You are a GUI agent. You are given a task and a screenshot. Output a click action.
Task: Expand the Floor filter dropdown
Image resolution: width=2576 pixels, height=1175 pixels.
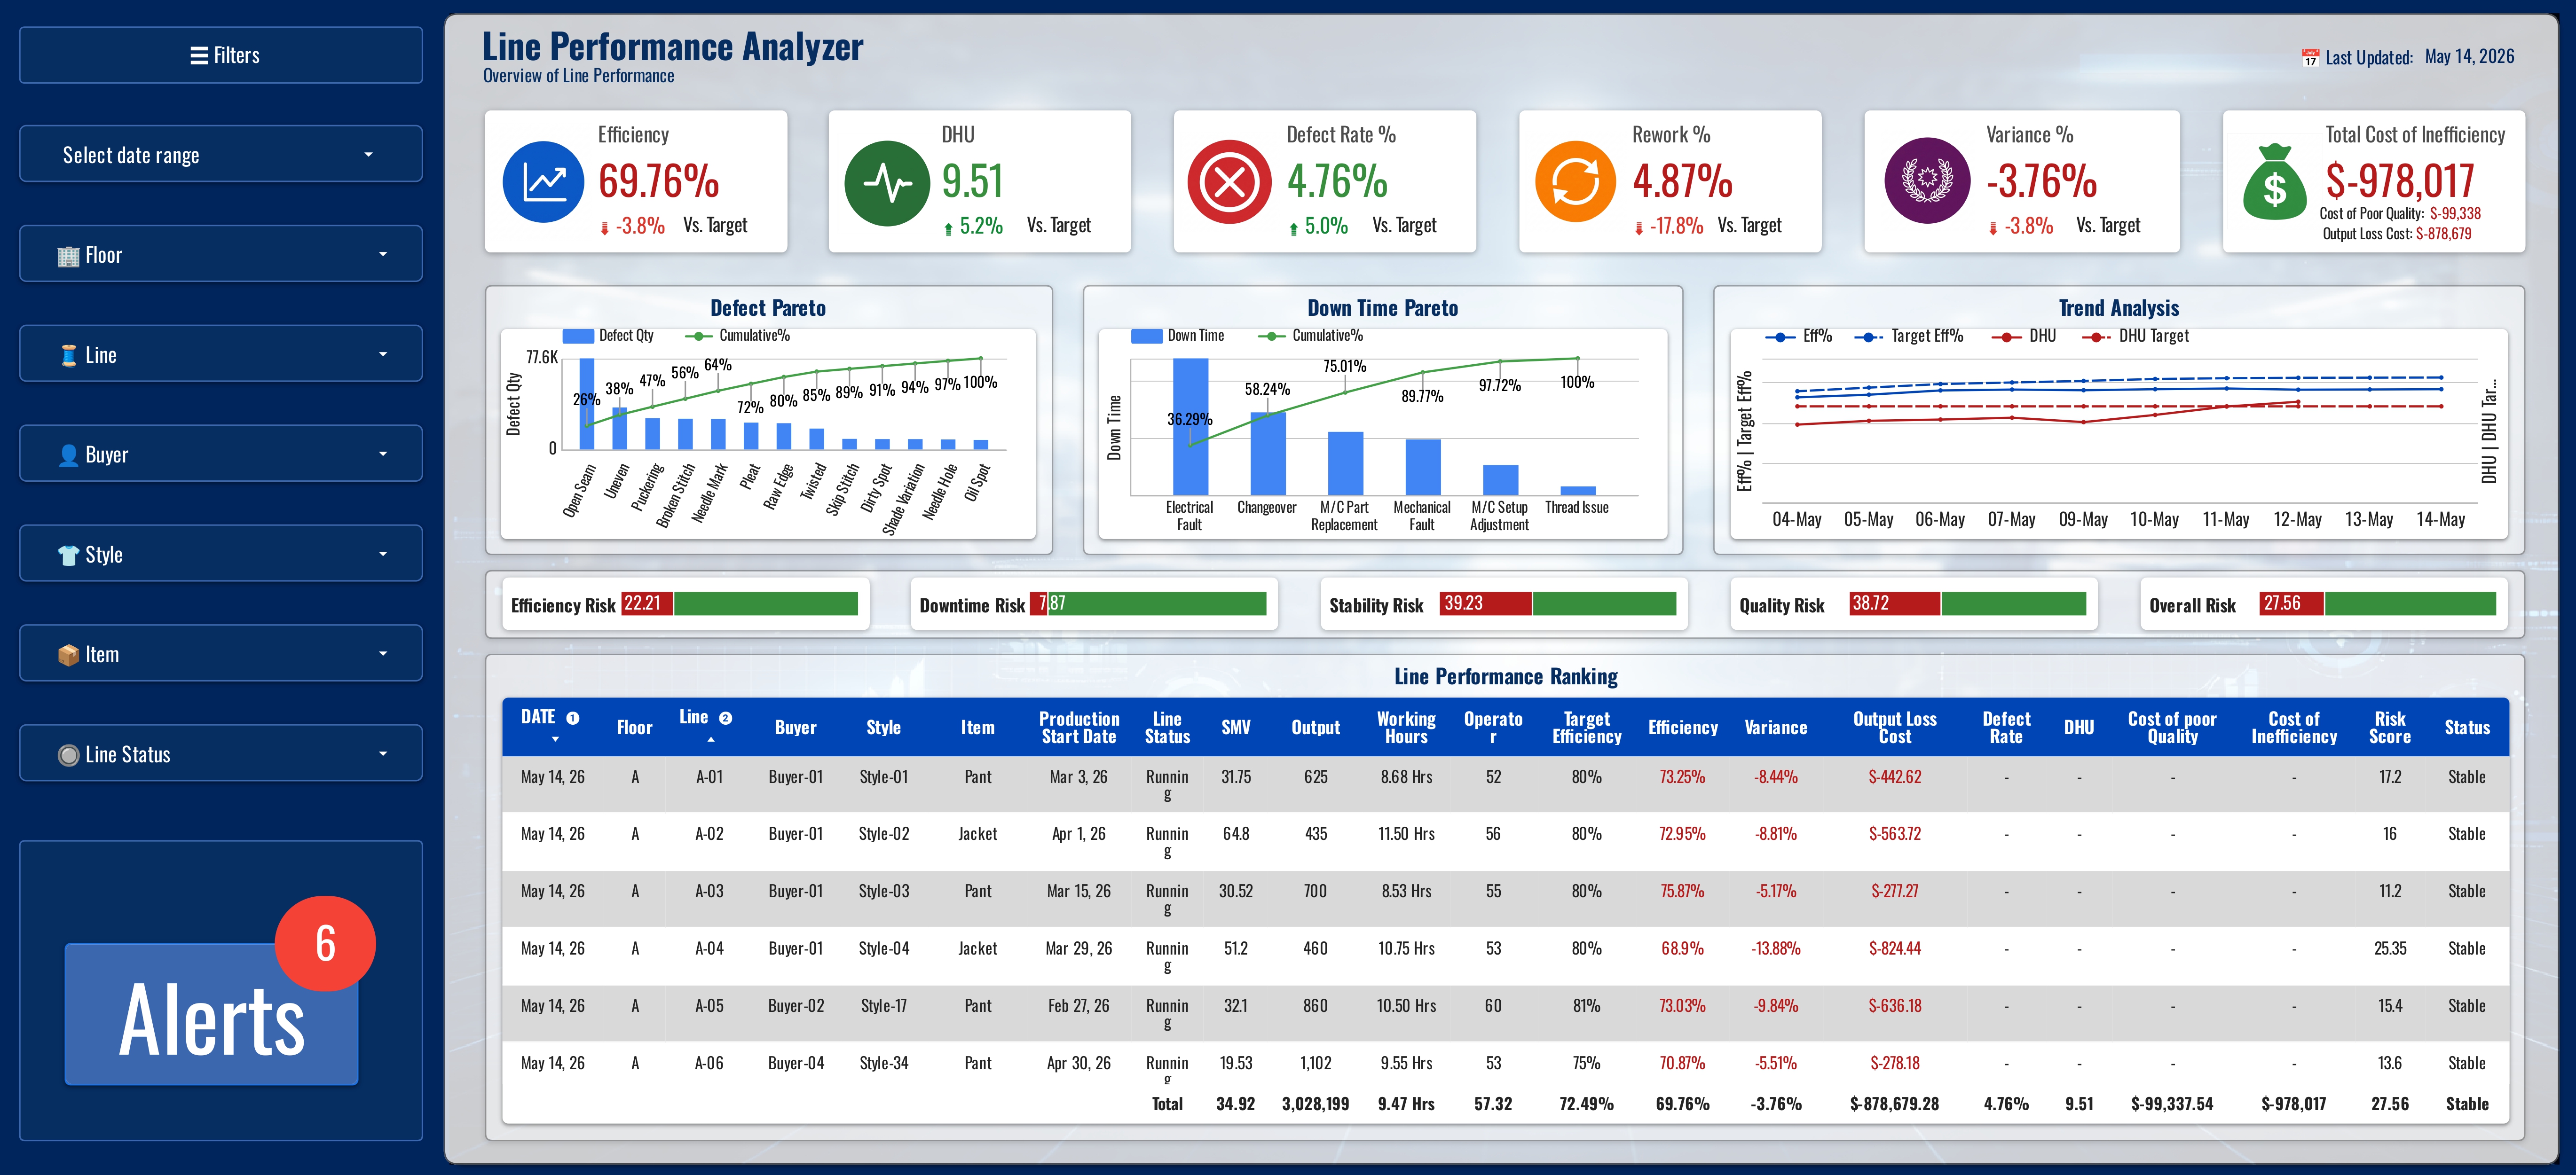click(221, 254)
